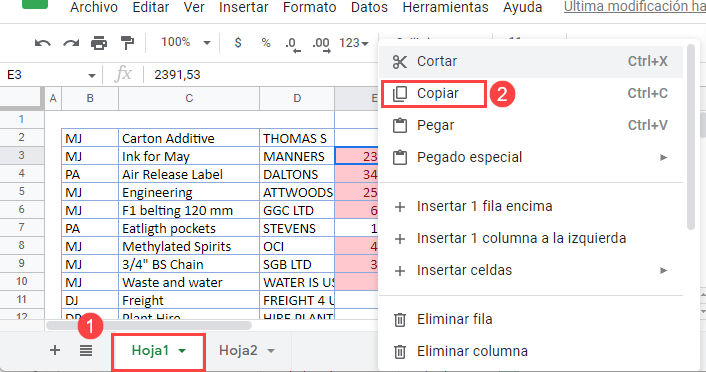706x372 pixels.
Task: Click trash icon beside Eliminar fila
Action: 400,320
